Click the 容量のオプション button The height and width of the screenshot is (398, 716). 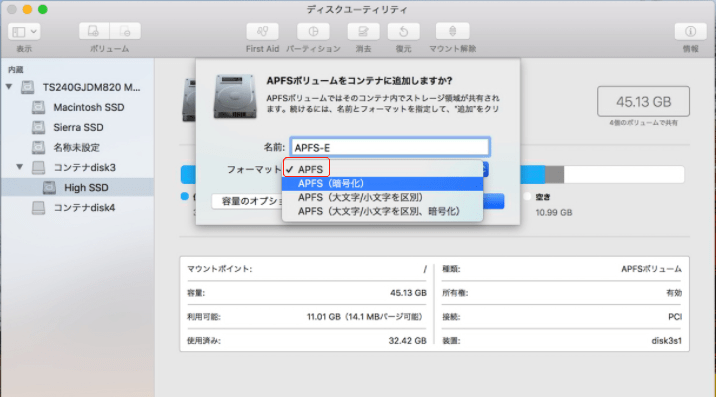click(x=247, y=201)
